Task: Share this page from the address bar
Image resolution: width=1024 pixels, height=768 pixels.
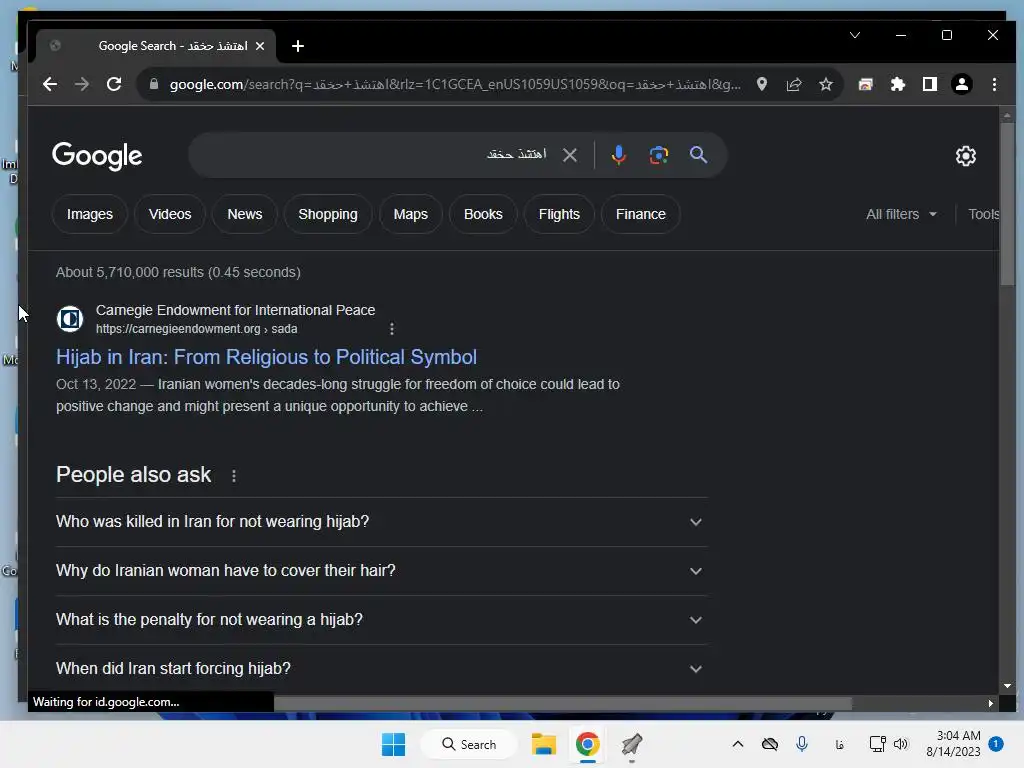Action: tap(793, 84)
